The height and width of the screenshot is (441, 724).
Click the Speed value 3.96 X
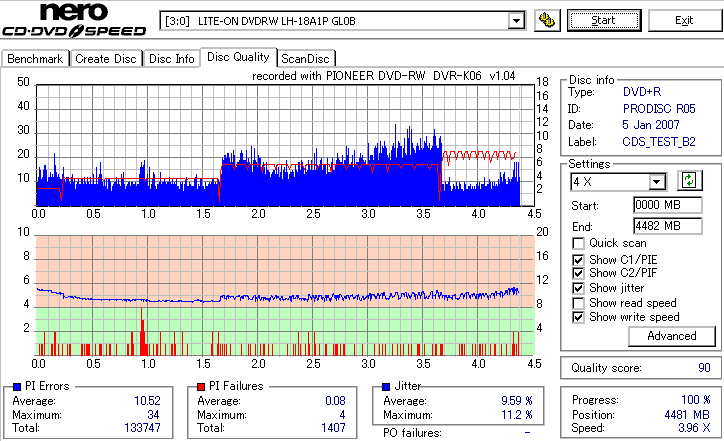(694, 428)
